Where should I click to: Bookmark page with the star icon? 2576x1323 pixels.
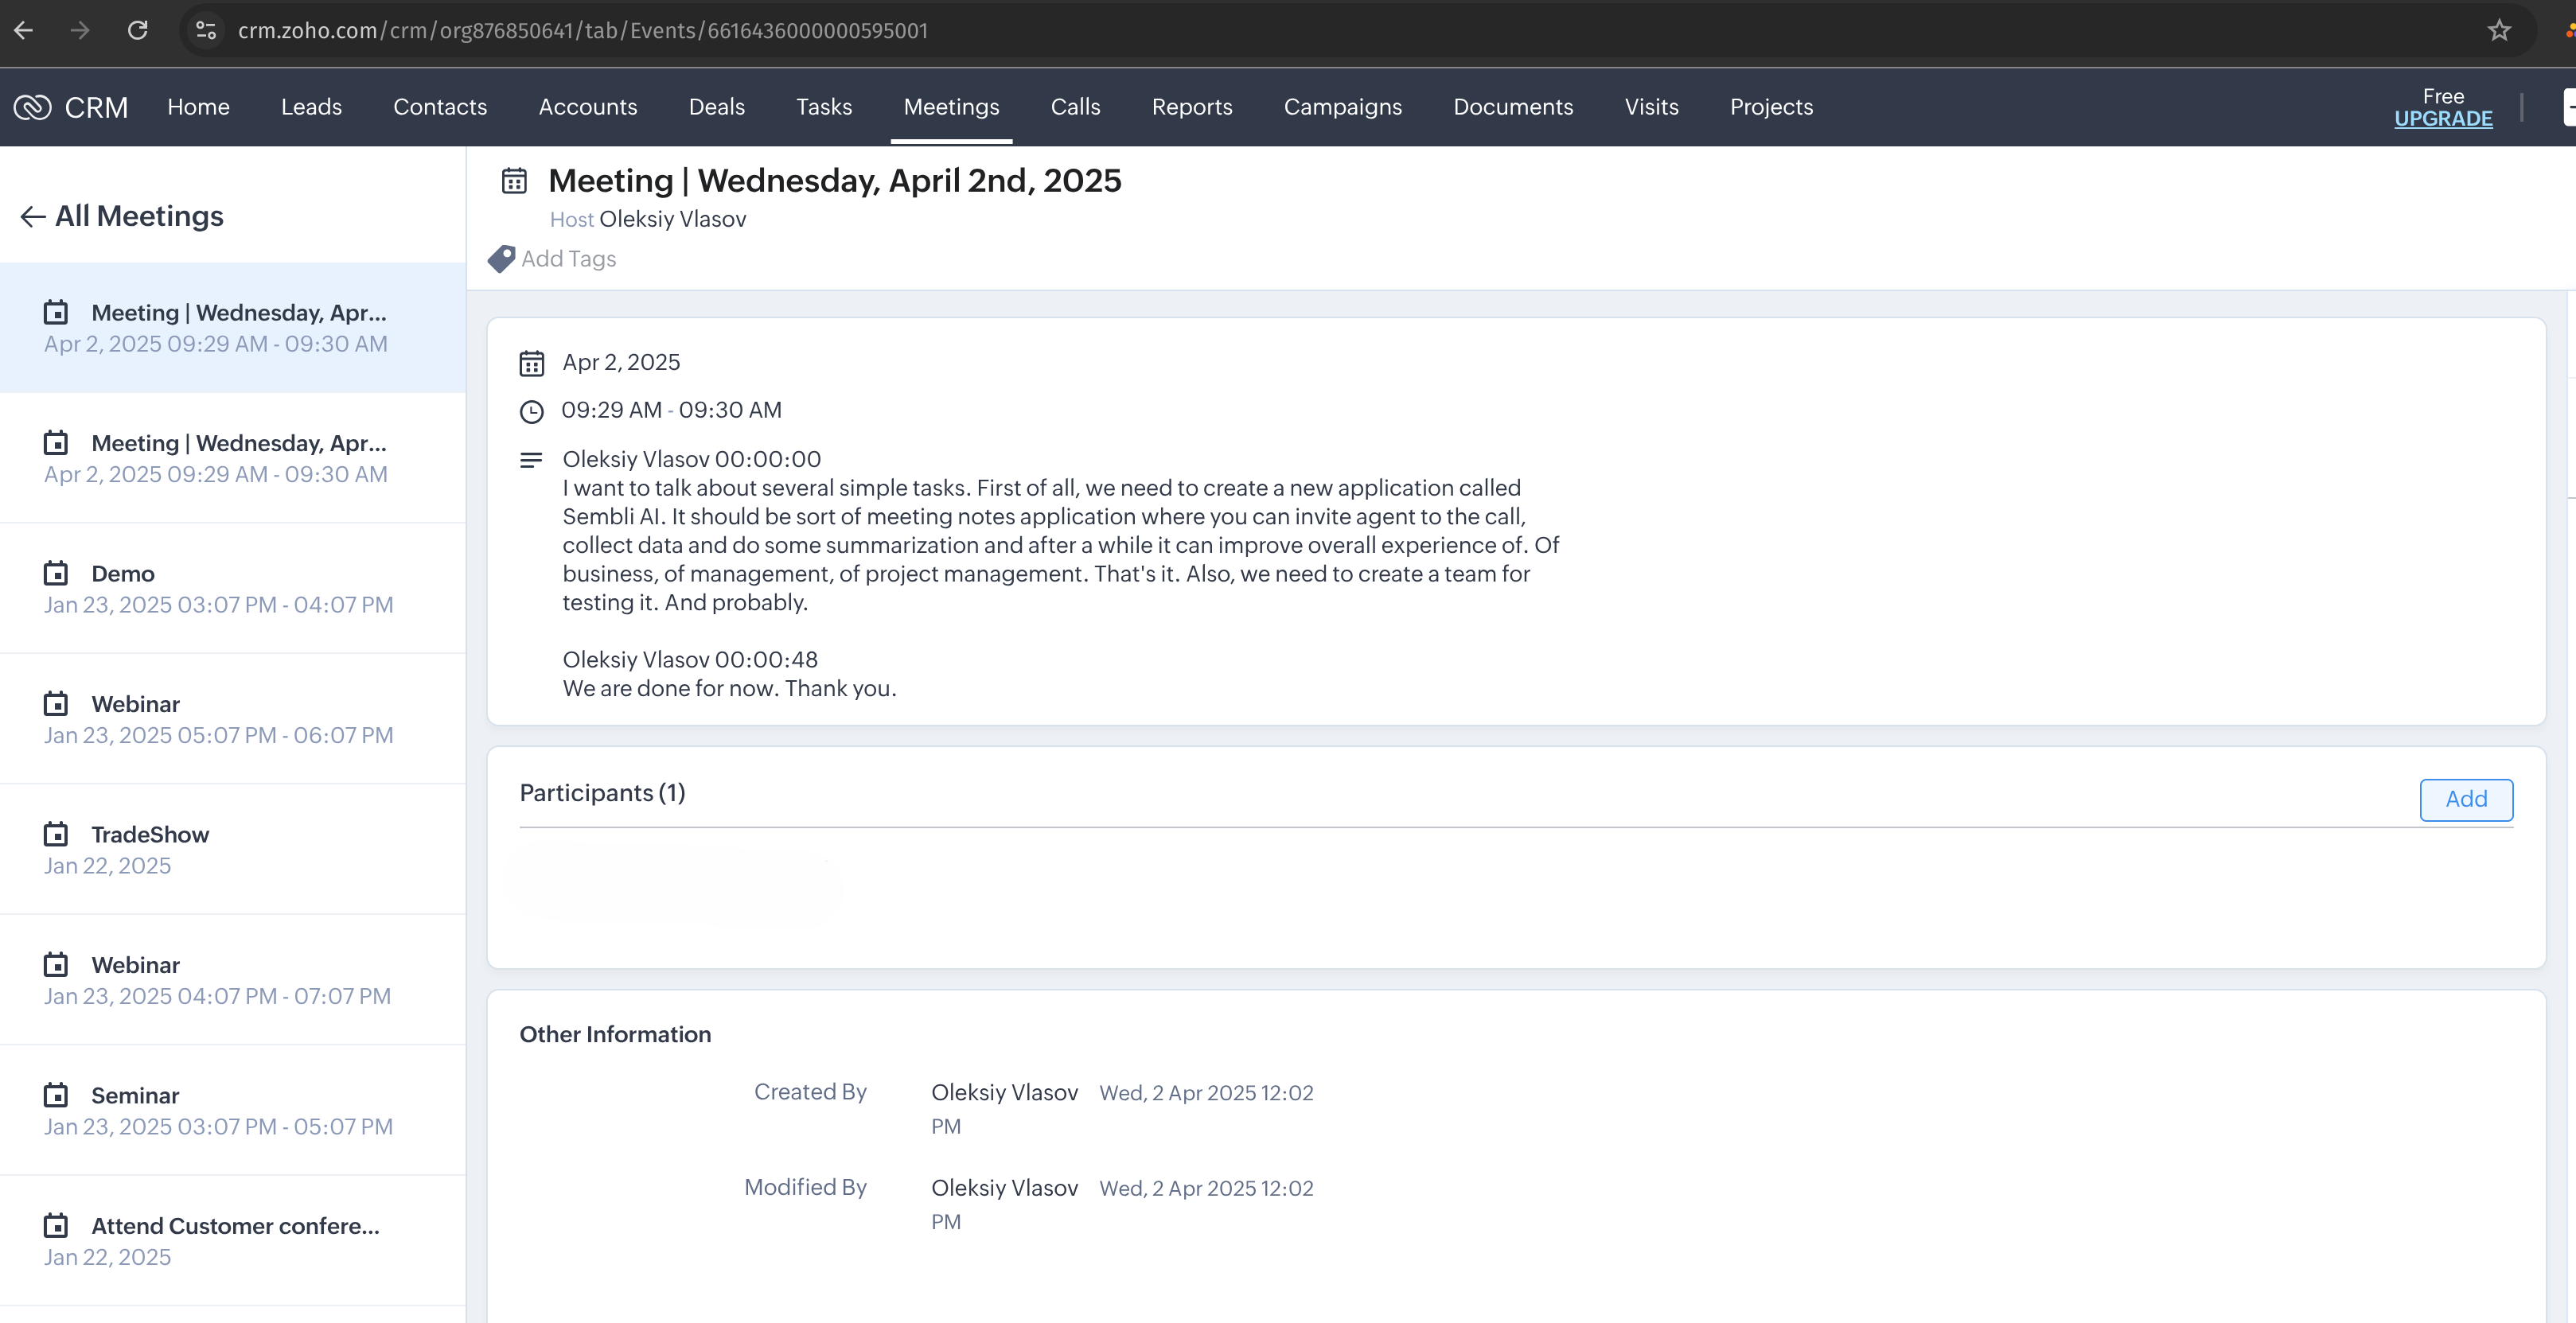tap(2499, 31)
